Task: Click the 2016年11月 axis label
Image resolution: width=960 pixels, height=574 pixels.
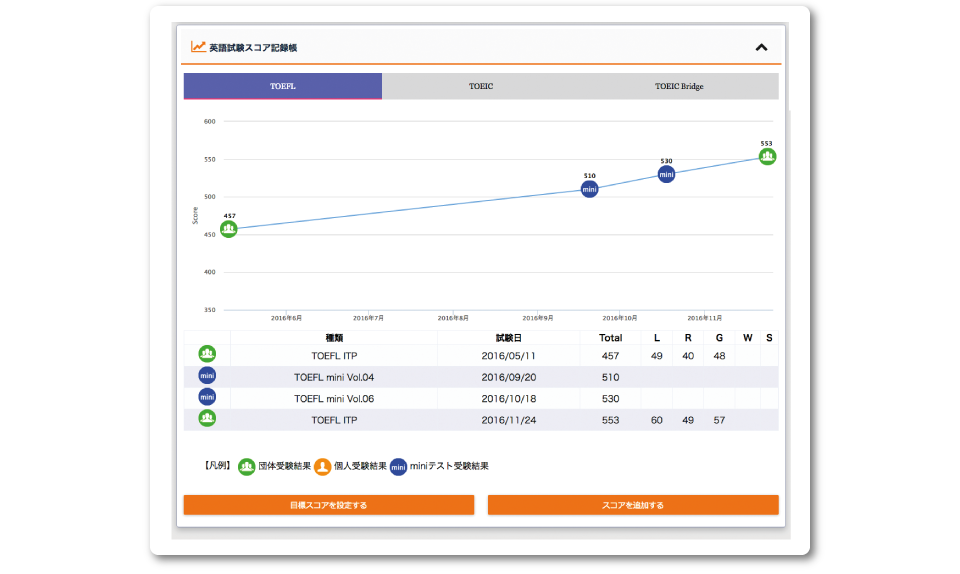Action: click(x=705, y=318)
